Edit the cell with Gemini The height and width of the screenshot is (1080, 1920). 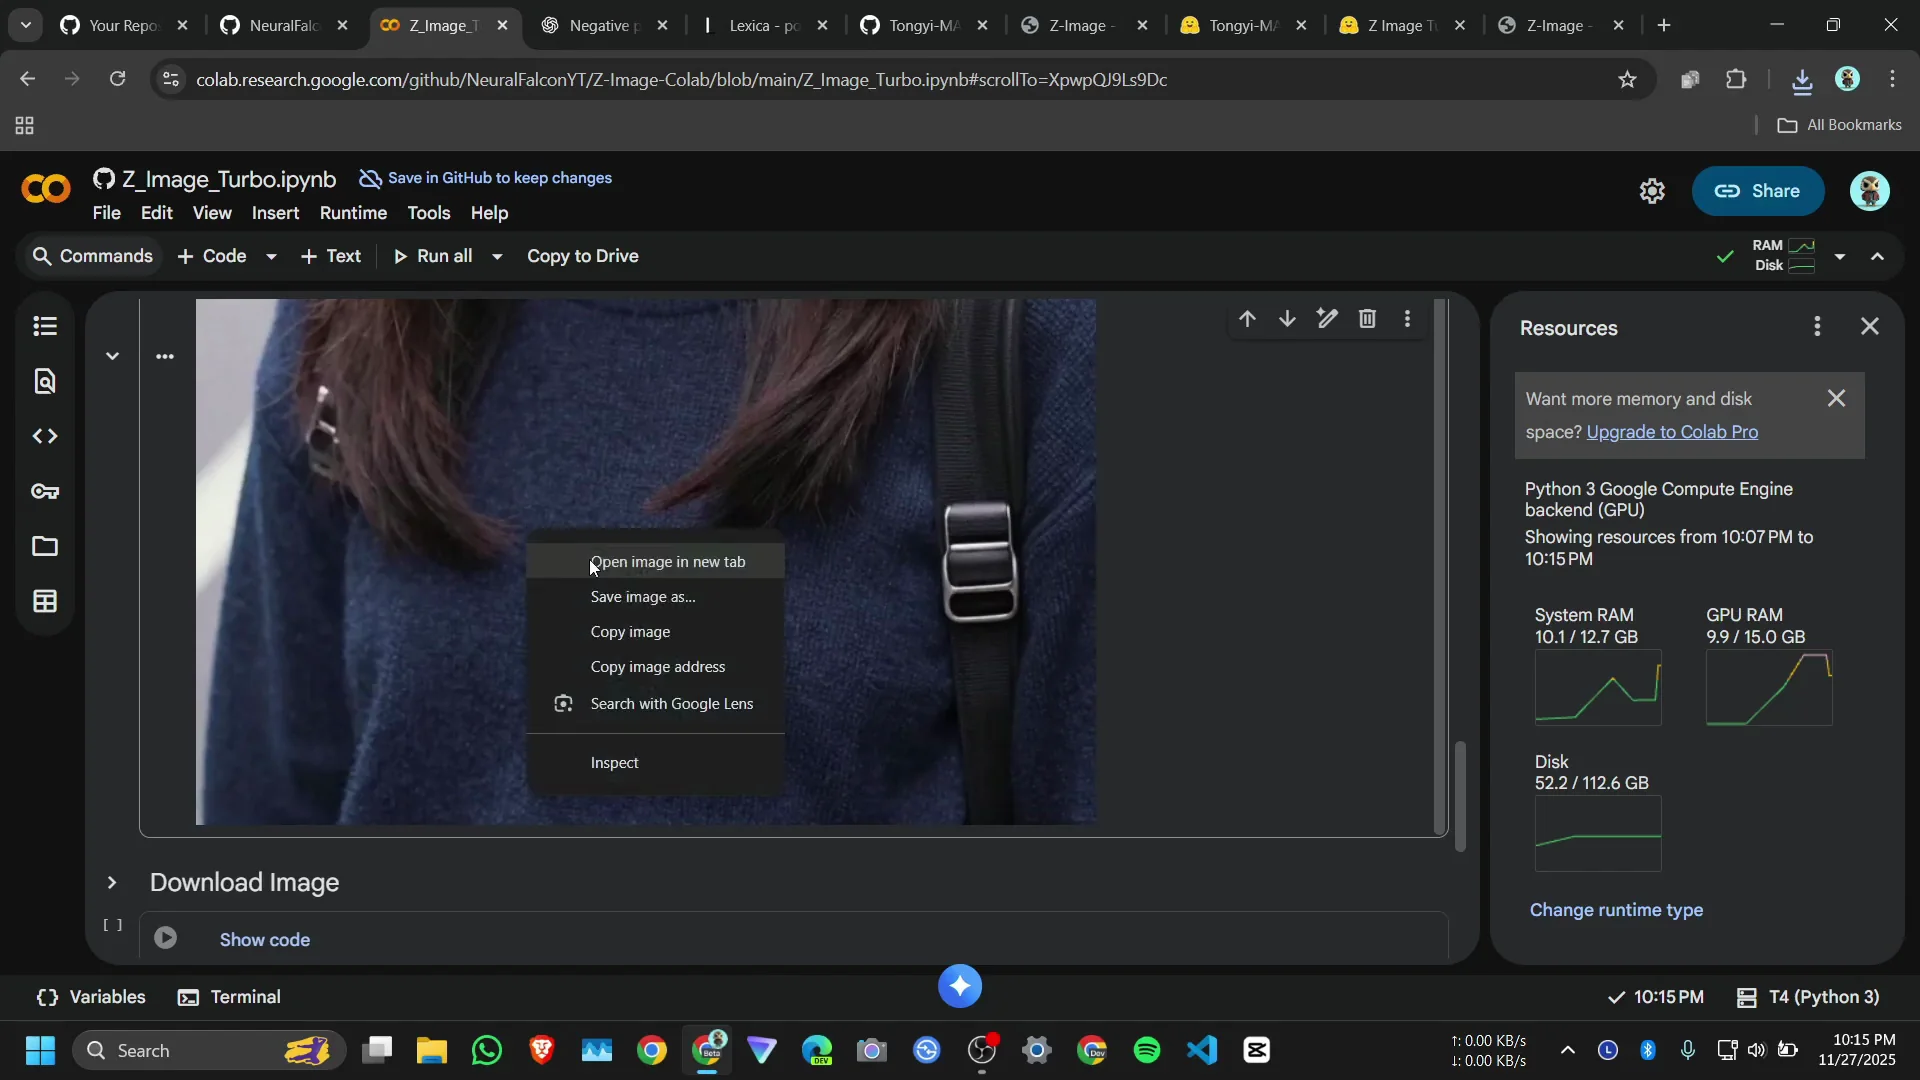pos(1327,318)
